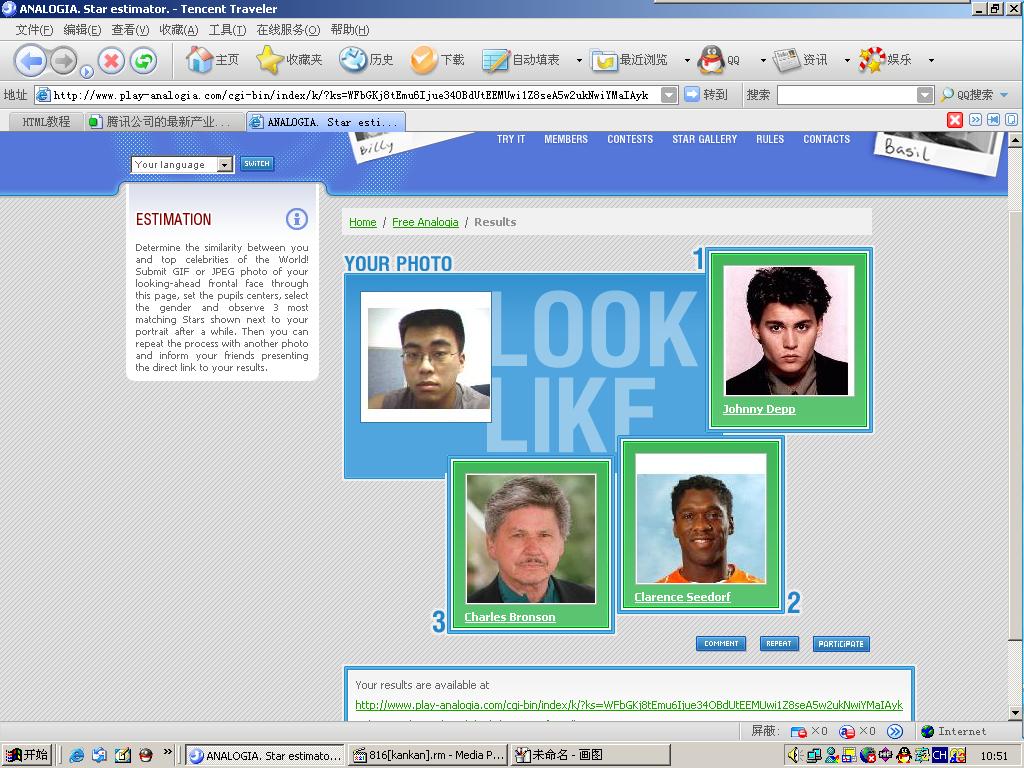The height and width of the screenshot is (768, 1024).
Task: Click the QQ penguin toolbar button
Action: click(x=719, y=59)
